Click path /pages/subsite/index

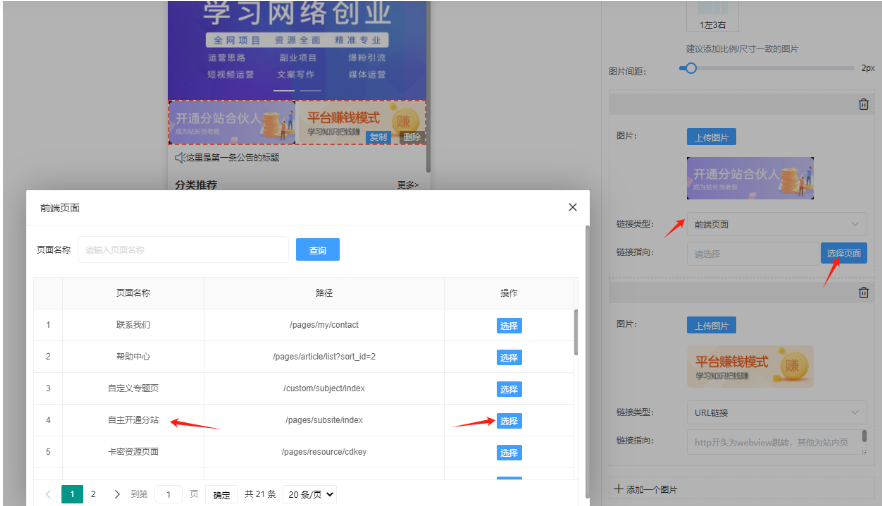pyautogui.click(x=324, y=420)
